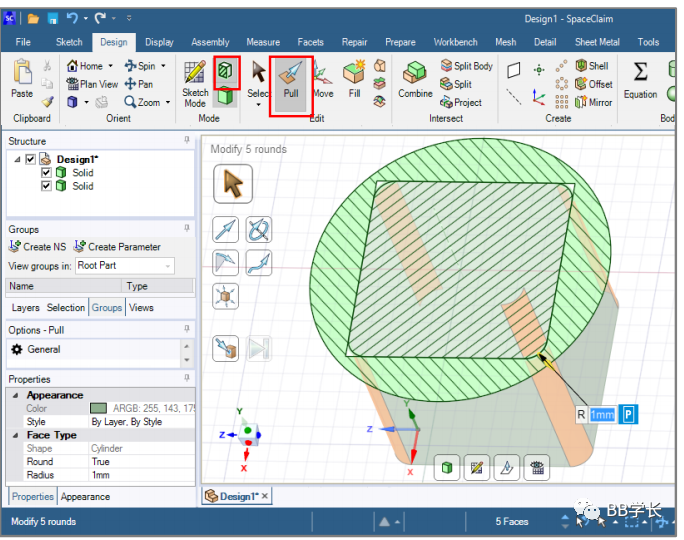Open file folder icon in title bar
Screen dimensions: 684x540
point(33,18)
